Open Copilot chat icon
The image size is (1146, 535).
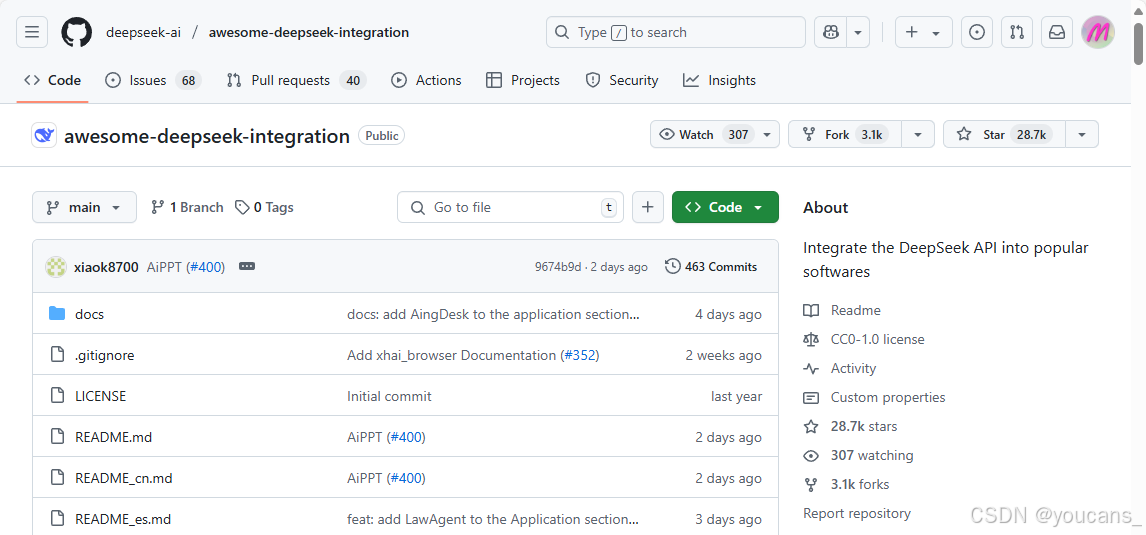point(830,32)
